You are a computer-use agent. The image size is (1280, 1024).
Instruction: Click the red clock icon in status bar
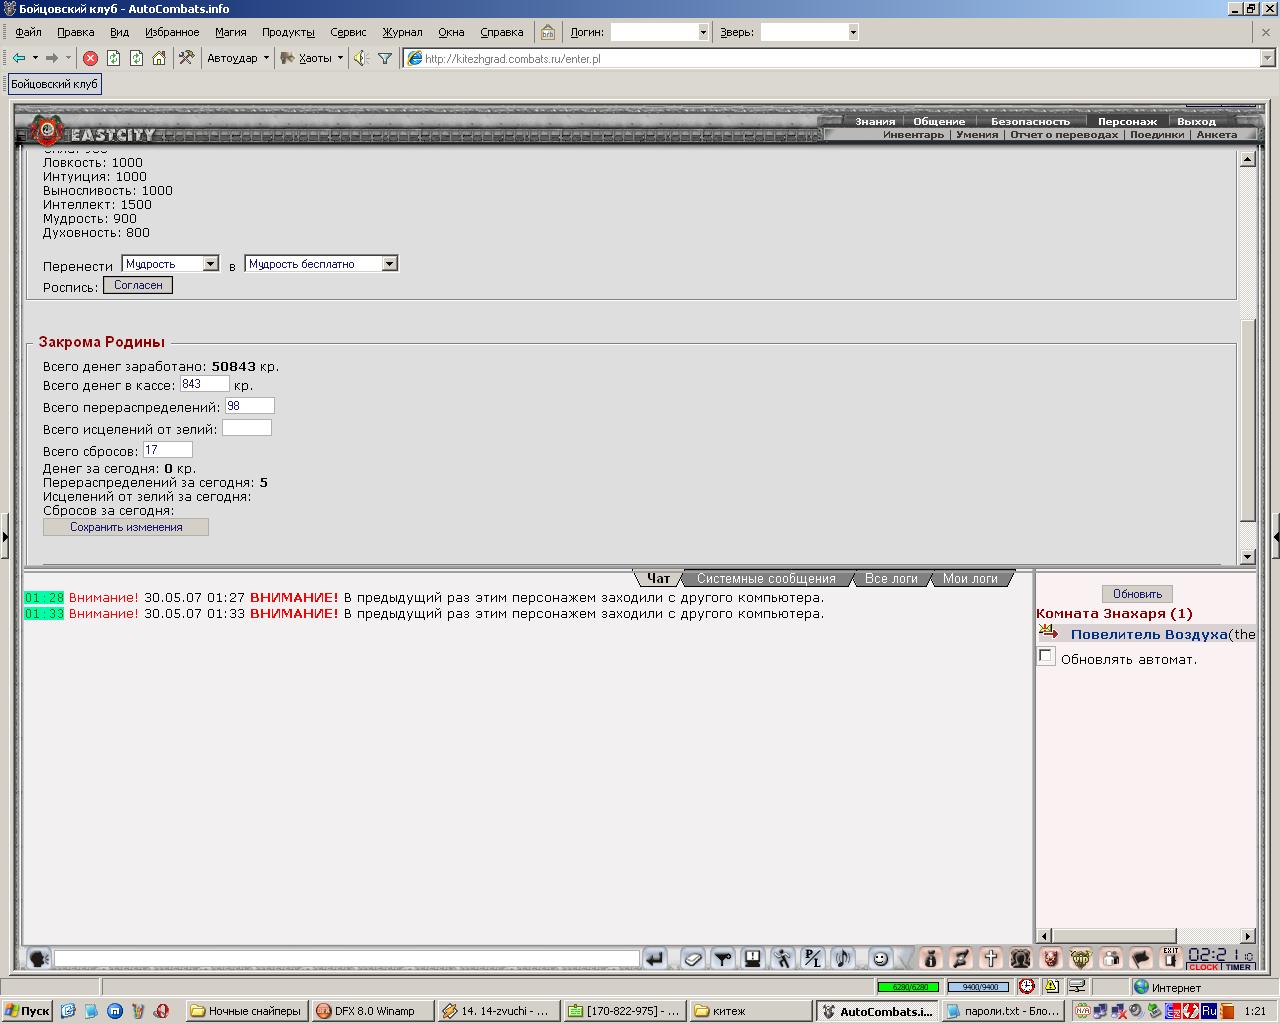coord(1027,986)
